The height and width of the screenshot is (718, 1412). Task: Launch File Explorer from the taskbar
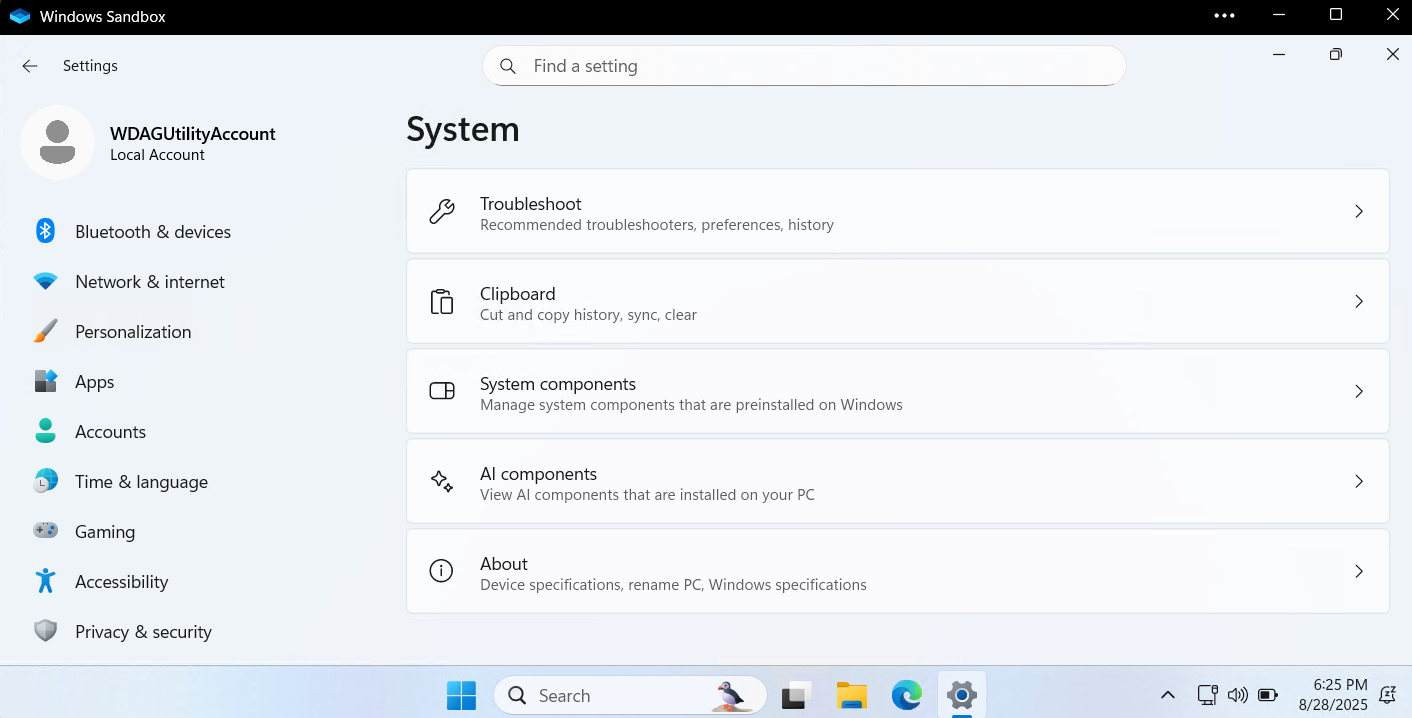click(x=851, y=695)
